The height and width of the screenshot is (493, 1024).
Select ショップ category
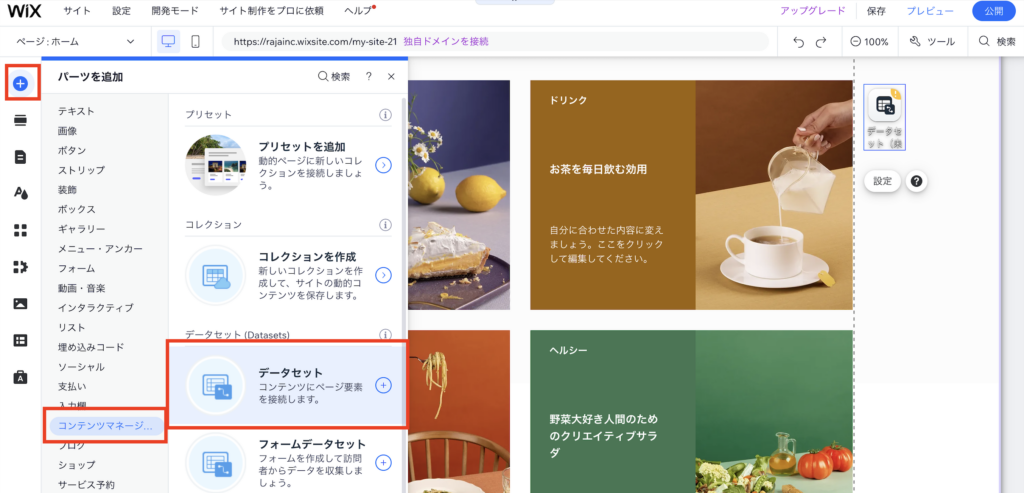(x=76, y=465)
